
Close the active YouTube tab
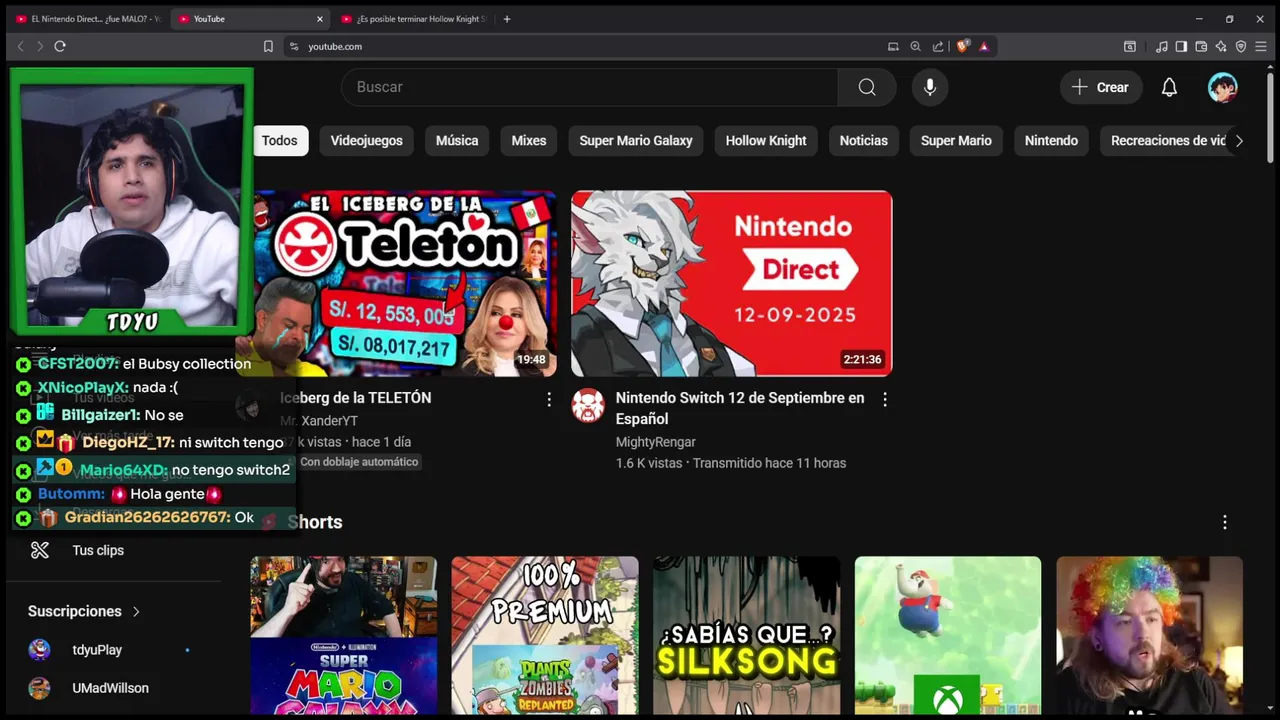click(320, 19)
